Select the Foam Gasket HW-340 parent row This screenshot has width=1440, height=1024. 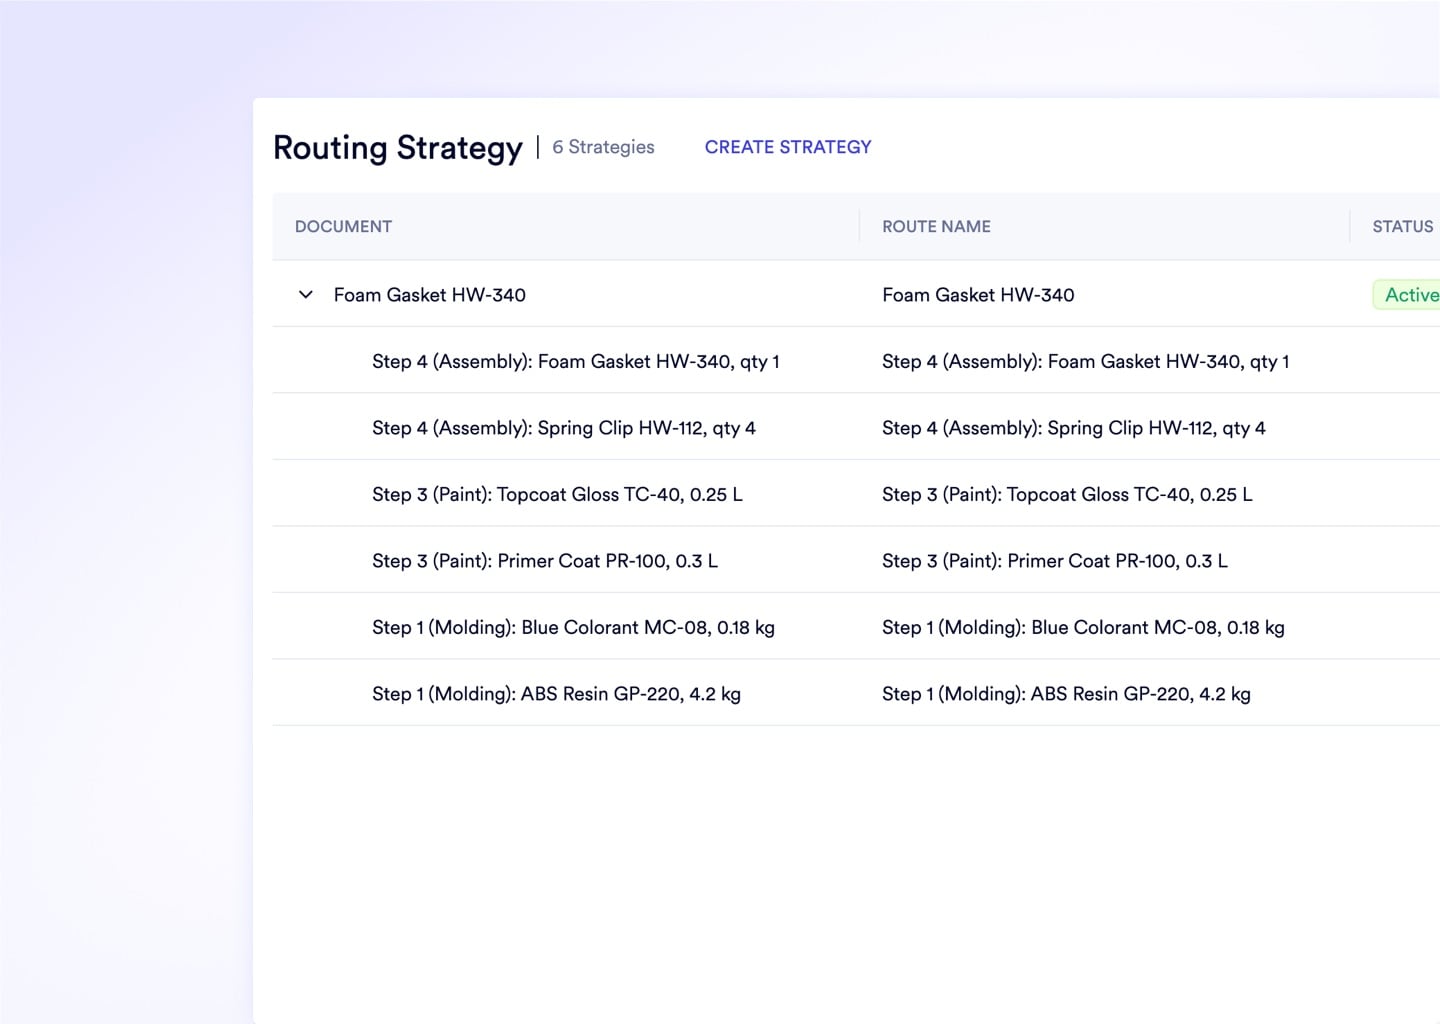430,295
